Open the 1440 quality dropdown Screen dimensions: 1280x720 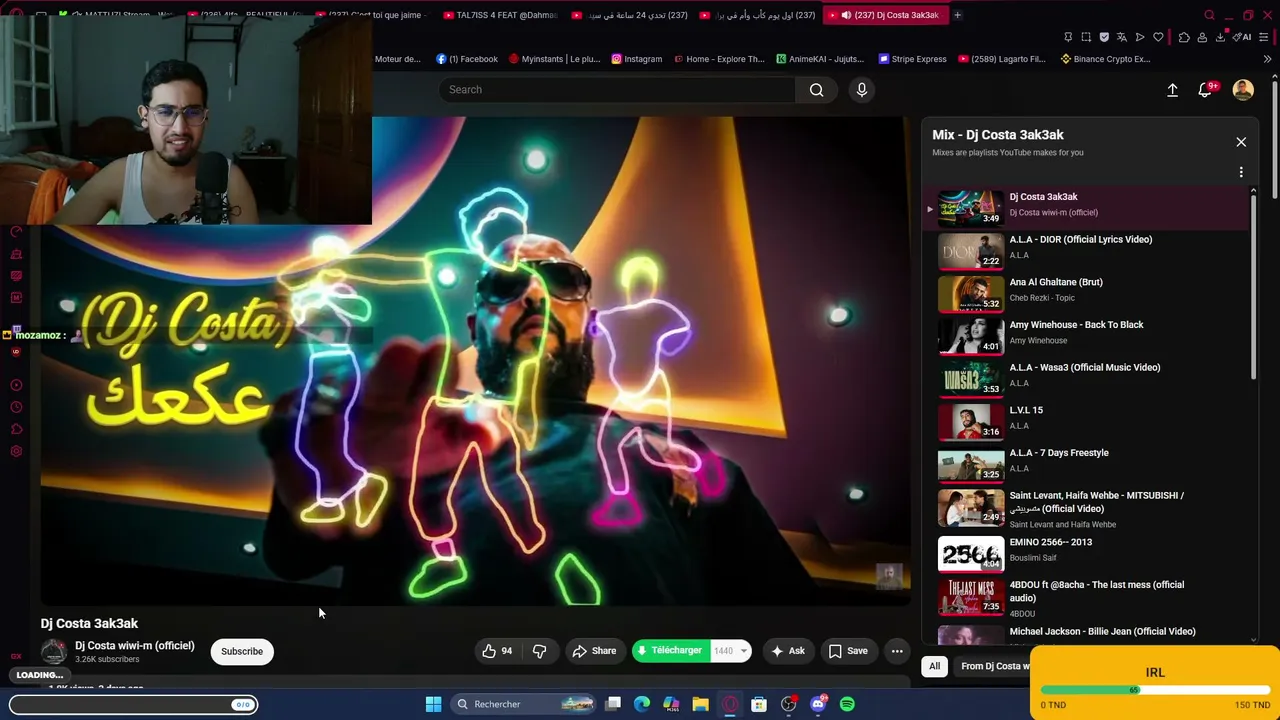pyautogui.click(x=729, y=651)
